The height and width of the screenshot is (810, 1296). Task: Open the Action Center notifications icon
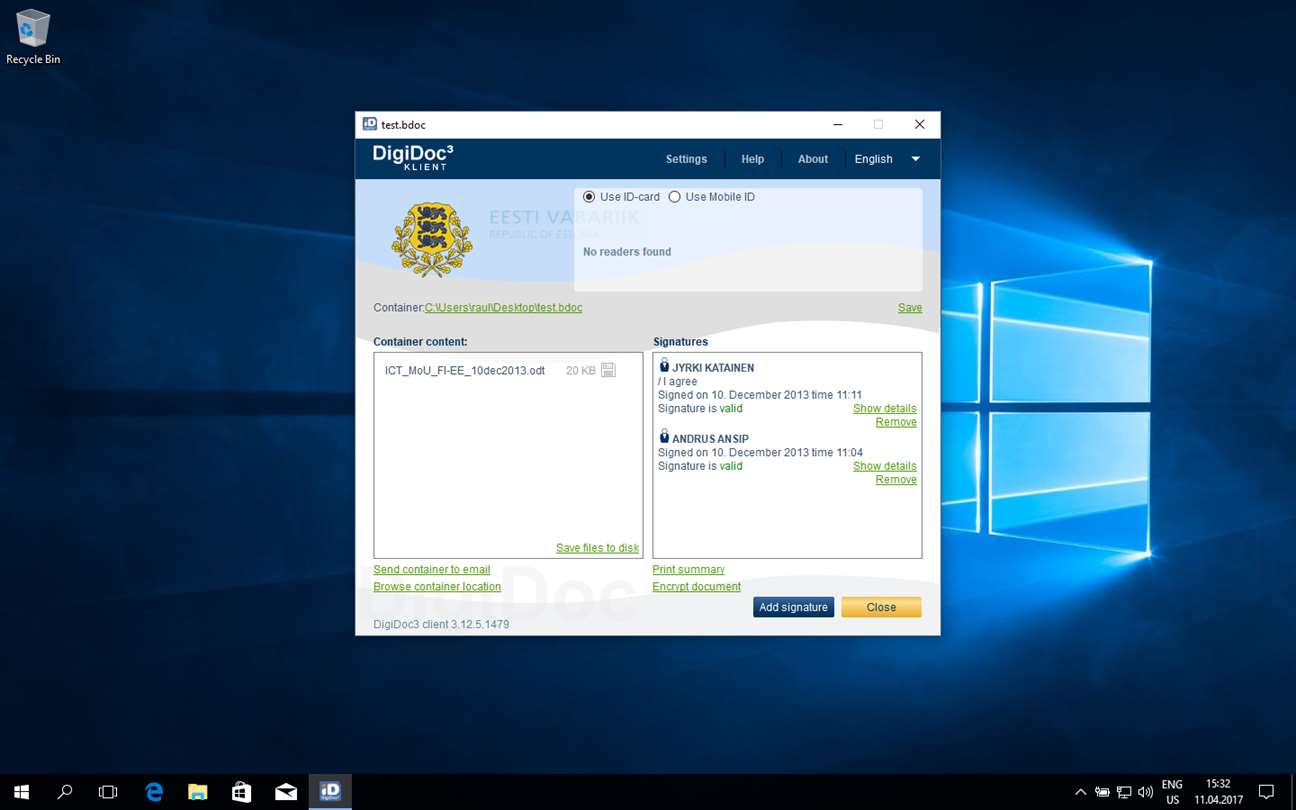click(x=1266, y=792)
